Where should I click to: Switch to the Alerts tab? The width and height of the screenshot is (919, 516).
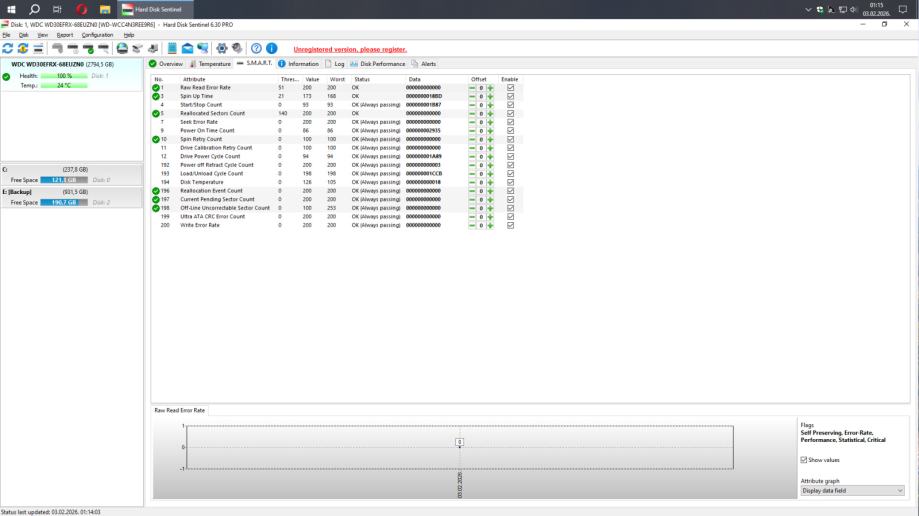point(424,64)
